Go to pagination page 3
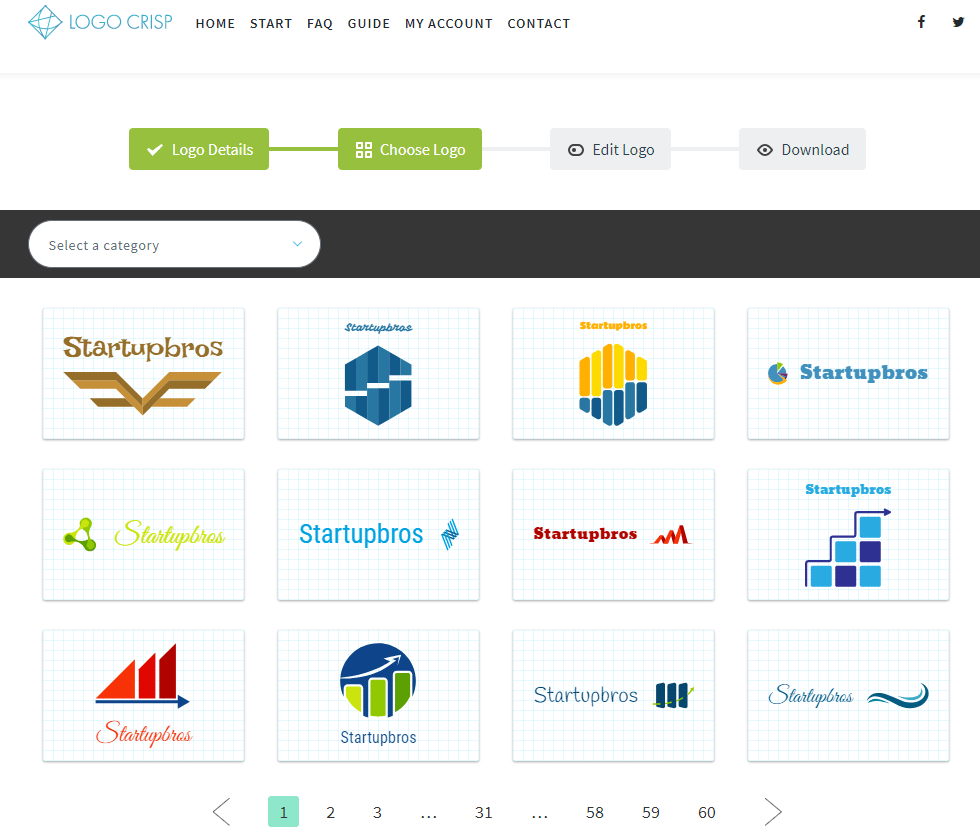This screenshot has width=980, height=840. [x=378, y=812]
